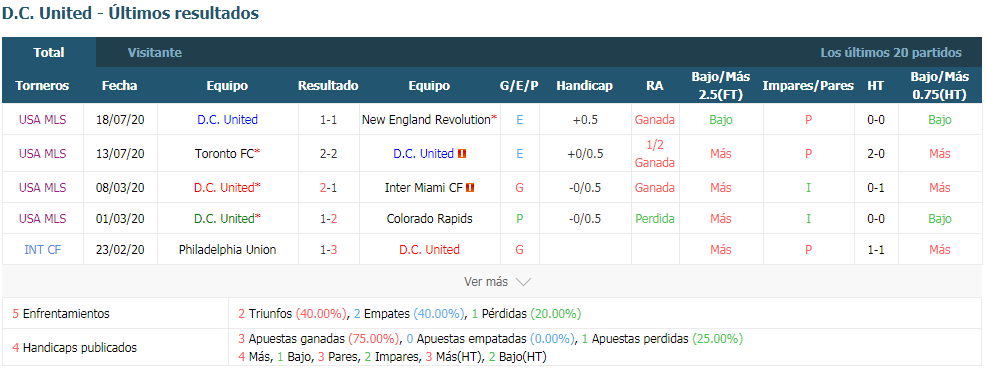Click red card icon beside Inter Miami CF
This screenshot has height=374, width=987.
pyautogui.click(x=470, y=188)
